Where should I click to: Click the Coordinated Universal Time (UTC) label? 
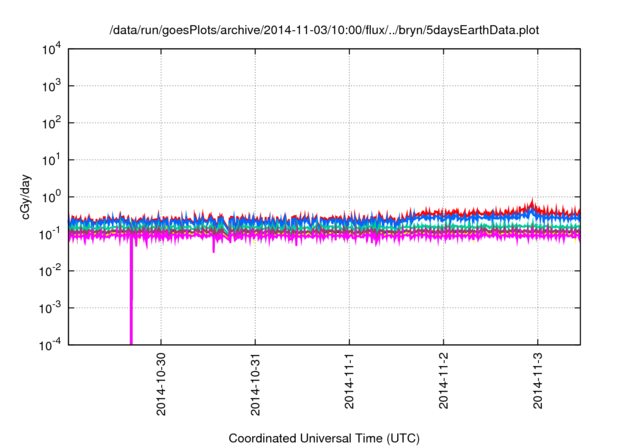pos(324,438)
